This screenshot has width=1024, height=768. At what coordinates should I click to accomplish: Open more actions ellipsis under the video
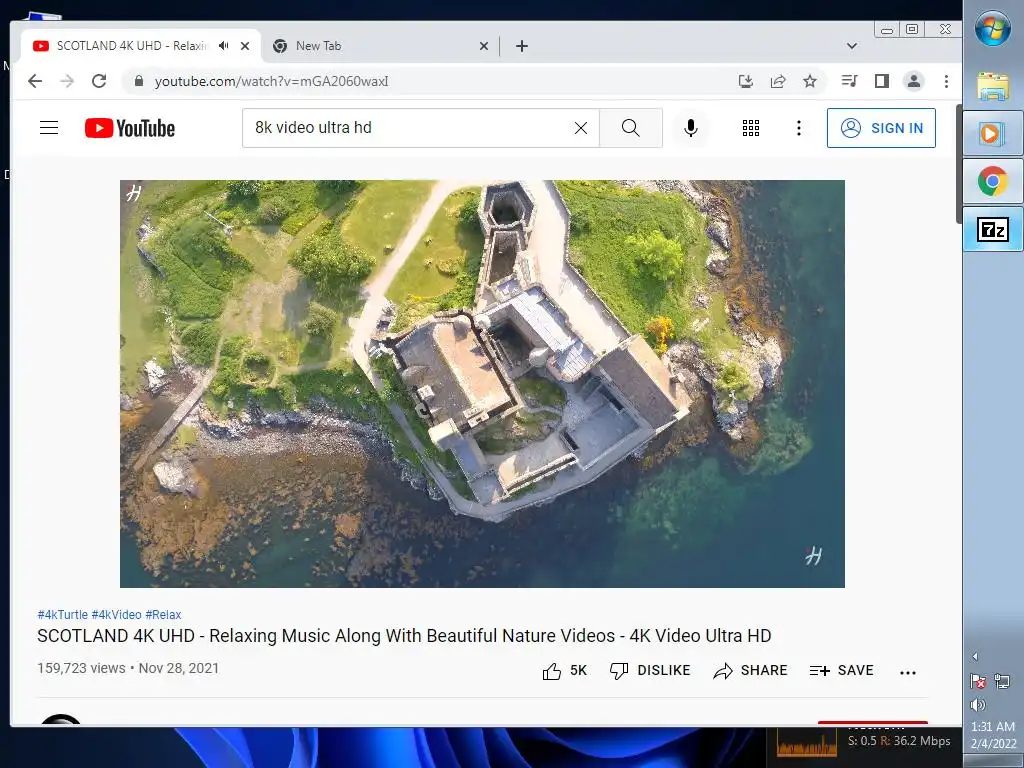coord(908,672)
